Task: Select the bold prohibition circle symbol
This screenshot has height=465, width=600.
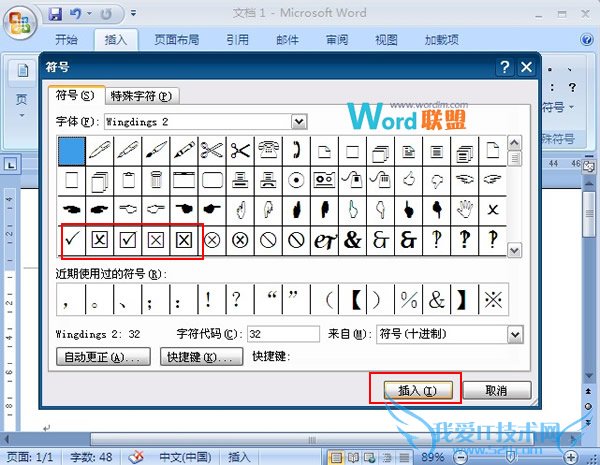Action: click(296, 240)
